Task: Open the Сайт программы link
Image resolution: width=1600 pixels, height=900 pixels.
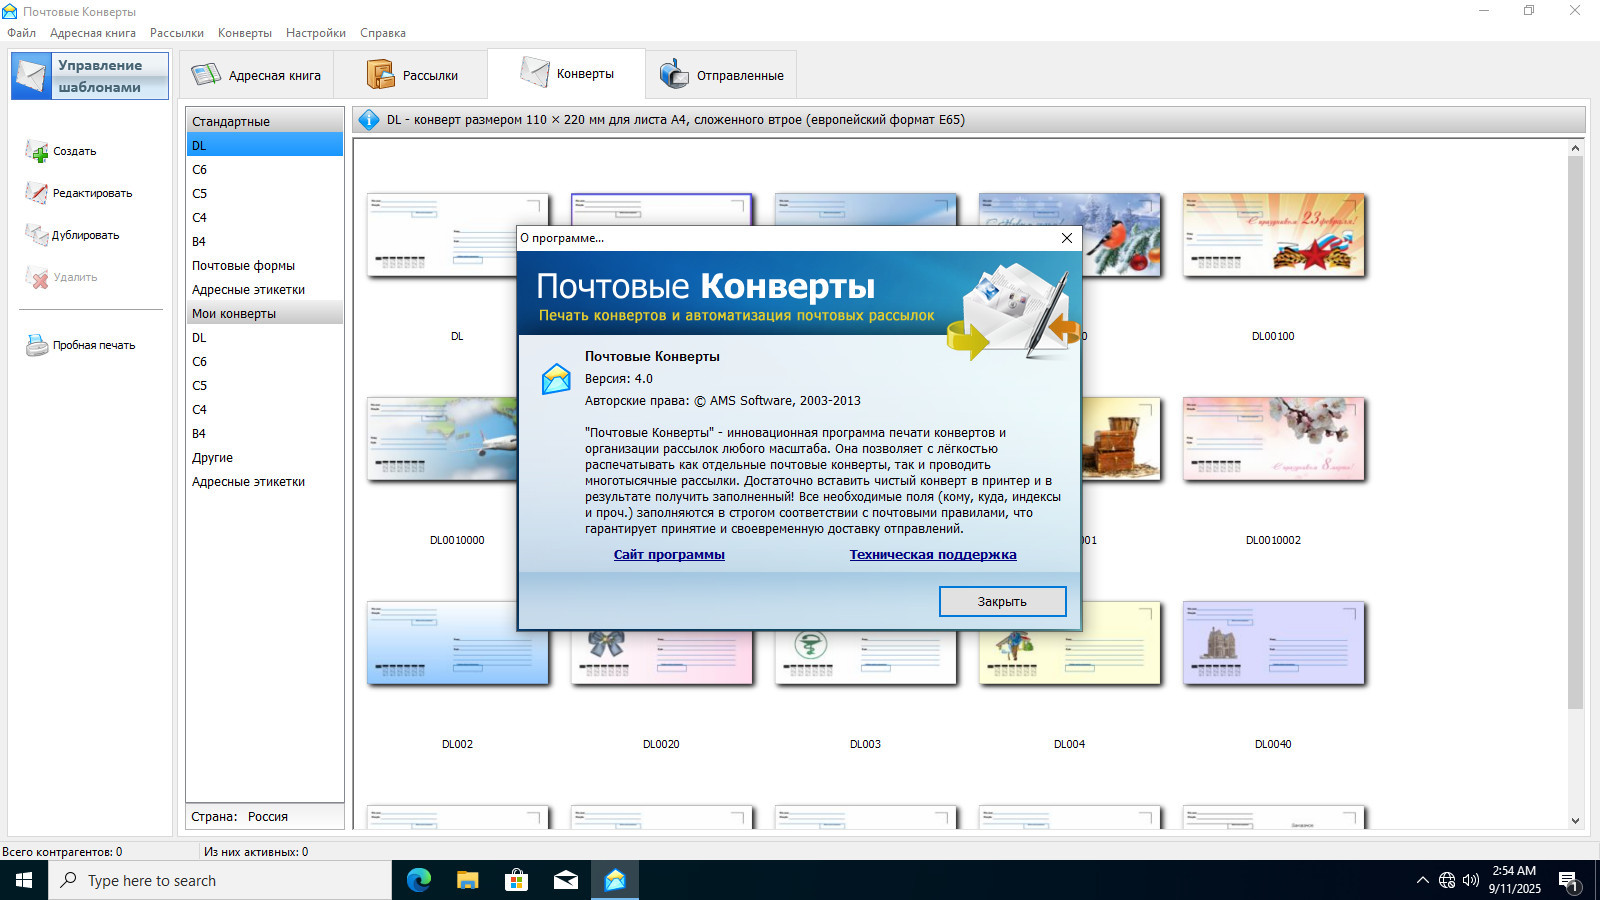Action: point(669,555)
